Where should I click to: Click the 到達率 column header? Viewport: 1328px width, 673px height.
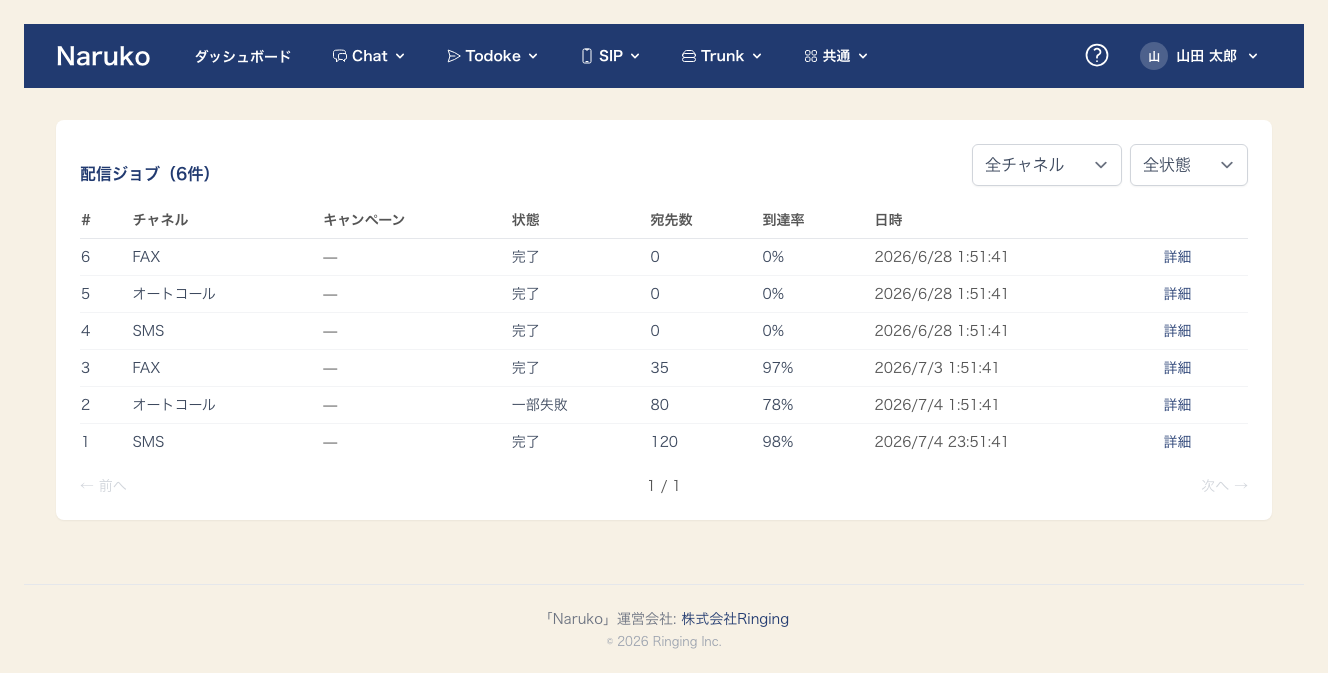tap(783, 220)
